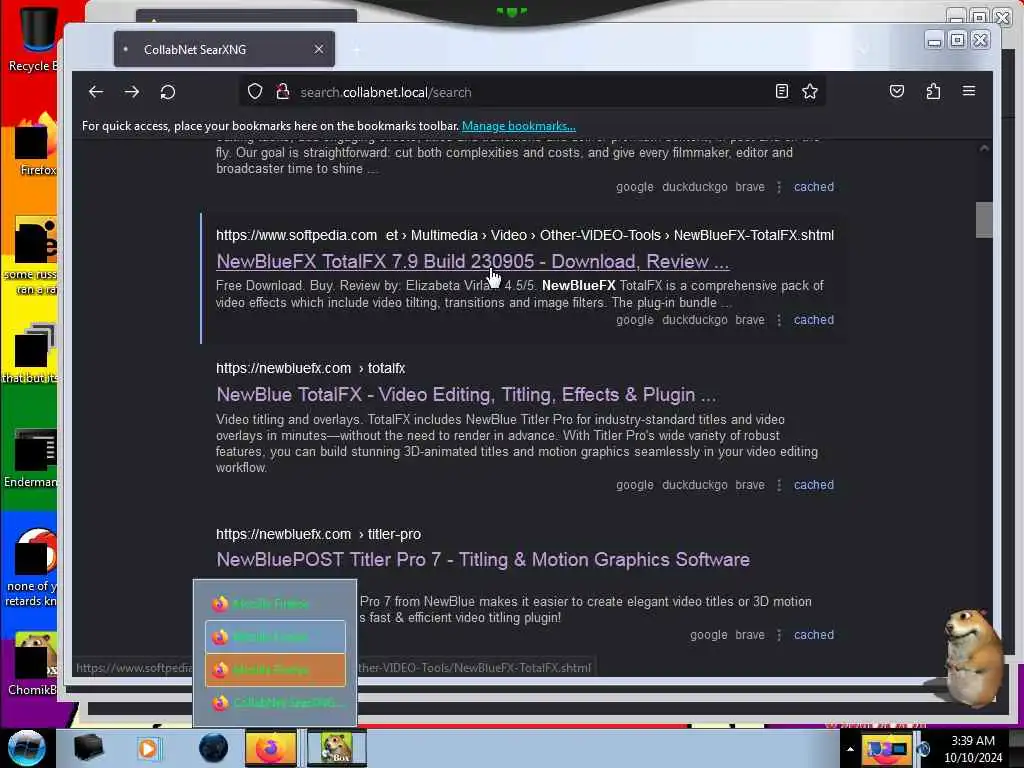Open cached copy of the totalfx result
Viewport: 1024px width, 768px height.
point(813,485)
